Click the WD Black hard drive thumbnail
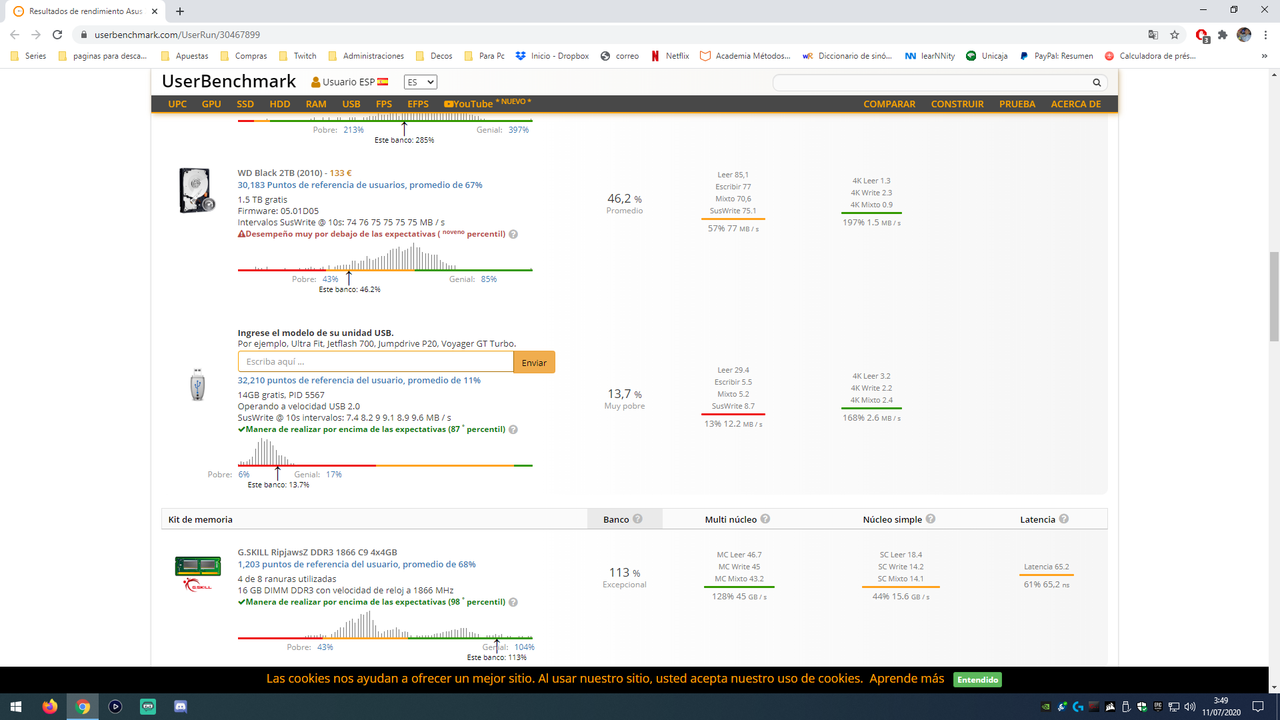This screenshot has height=720, width=1280. click(x=197, y=190)
